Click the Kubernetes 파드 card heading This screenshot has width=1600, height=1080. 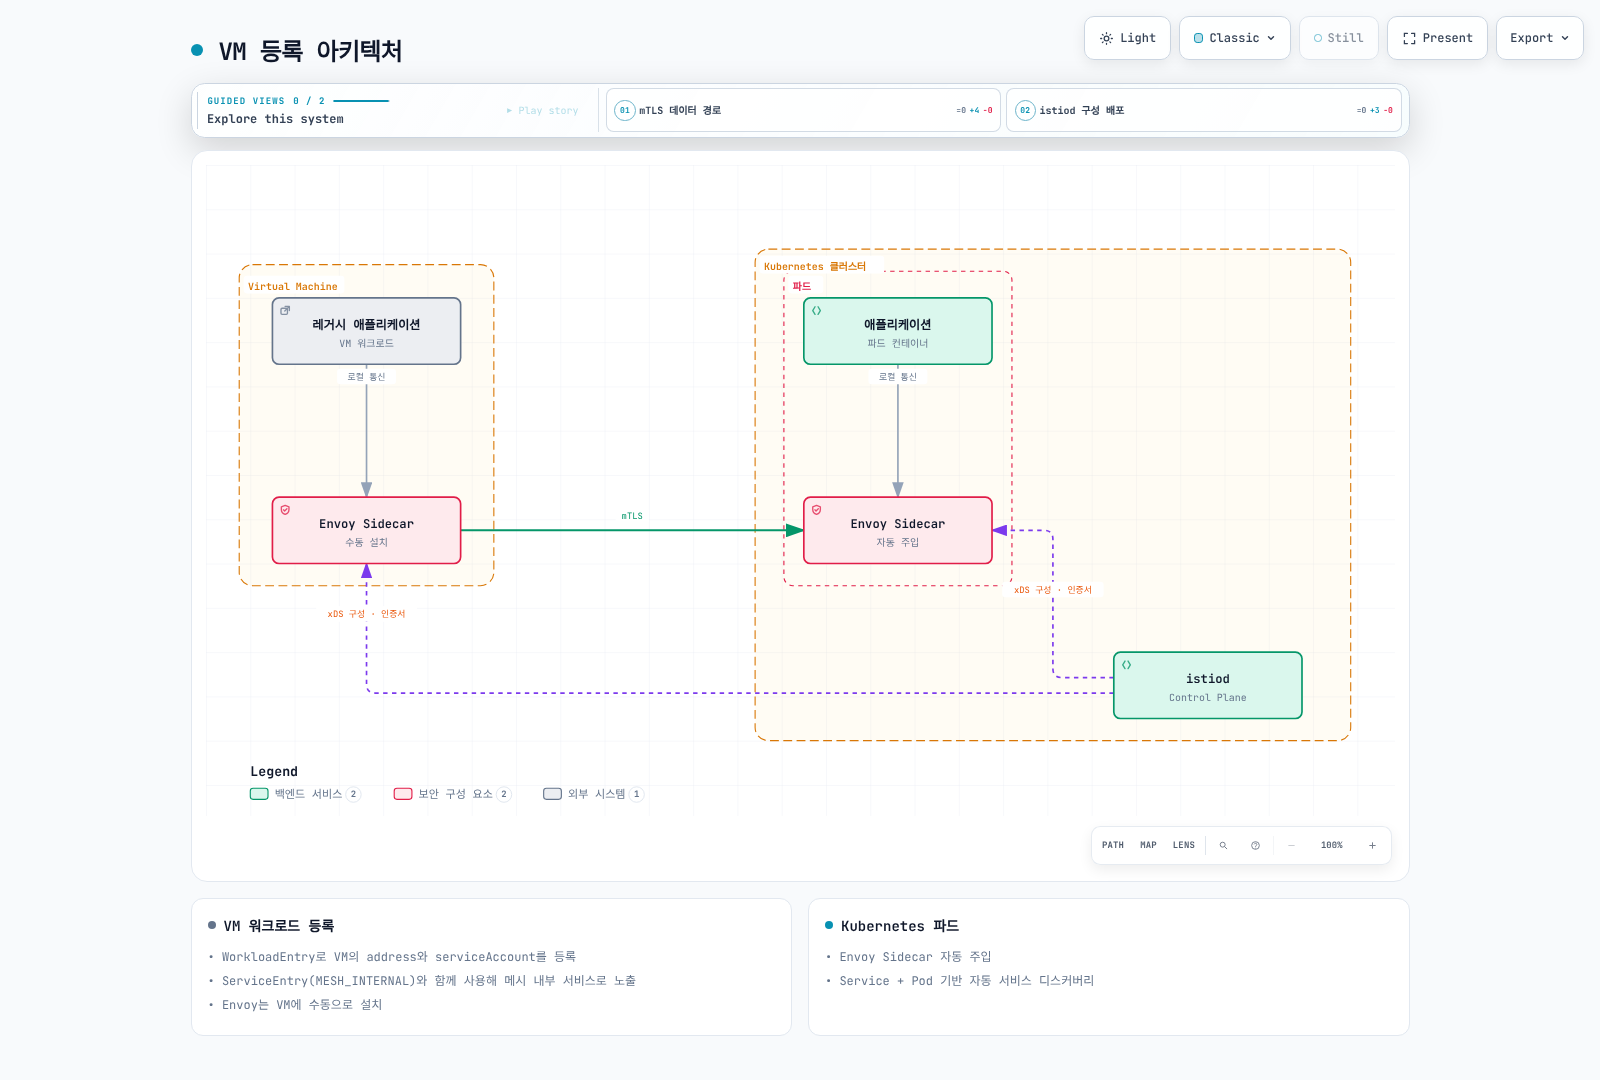900,926
